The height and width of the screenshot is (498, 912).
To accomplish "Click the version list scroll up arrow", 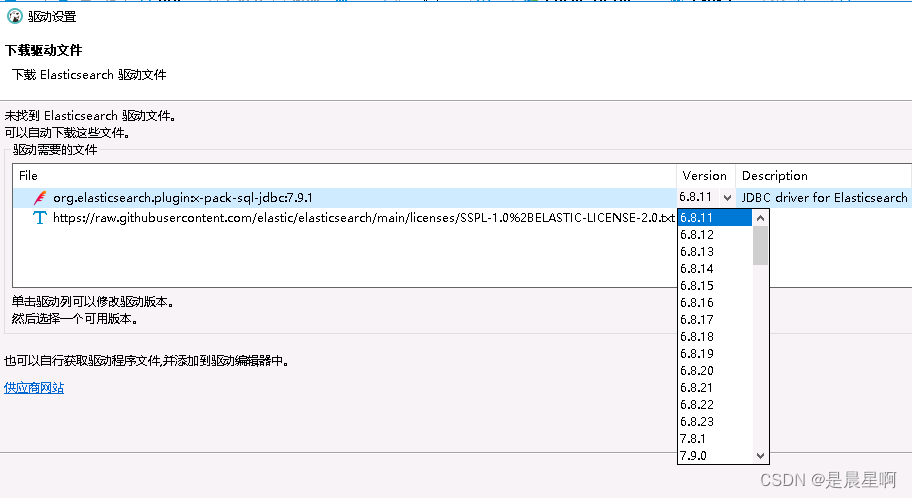I will 760,218.
